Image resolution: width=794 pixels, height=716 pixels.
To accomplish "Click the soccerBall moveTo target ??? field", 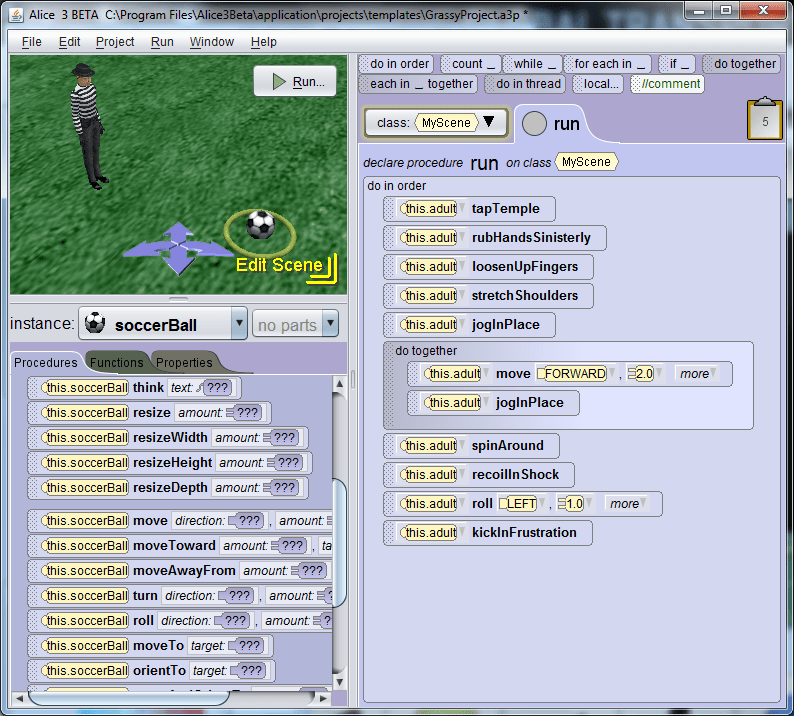I will [x=246, y=646].
